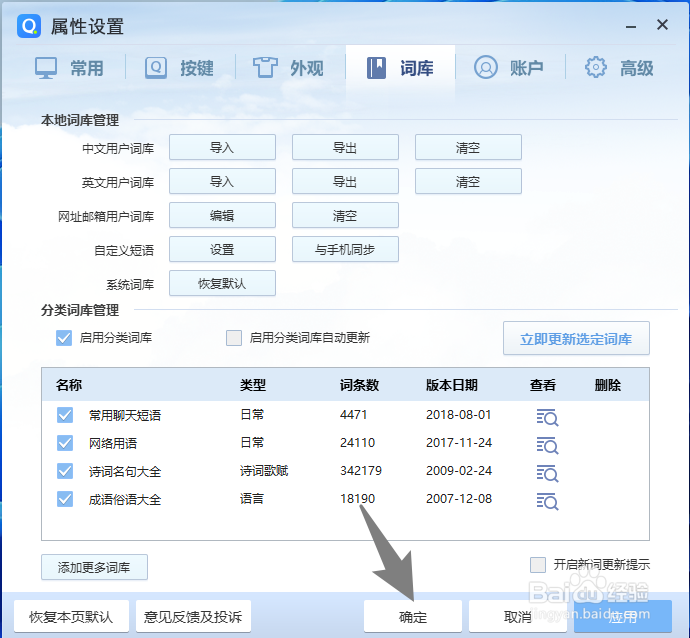This screenshot has height=638, width=690.
Task: Click the entry count 24110
Action: click(x=357, y=443)
